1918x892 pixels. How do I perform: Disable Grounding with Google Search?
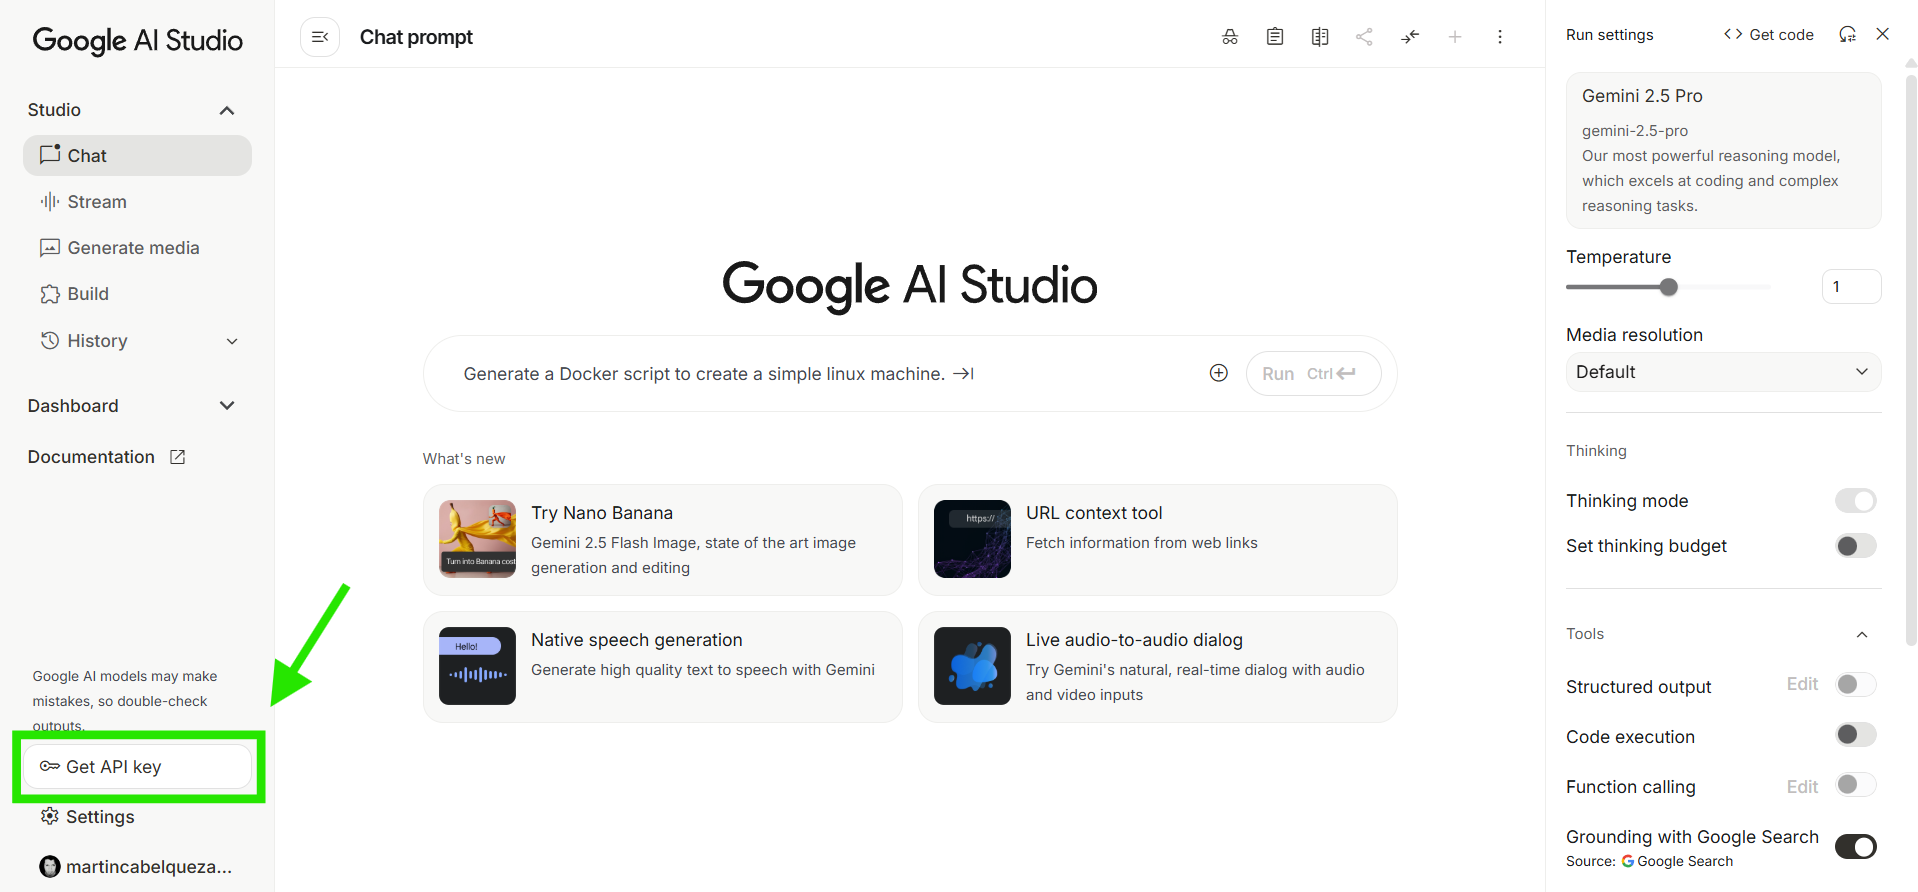click(1855, 847)
